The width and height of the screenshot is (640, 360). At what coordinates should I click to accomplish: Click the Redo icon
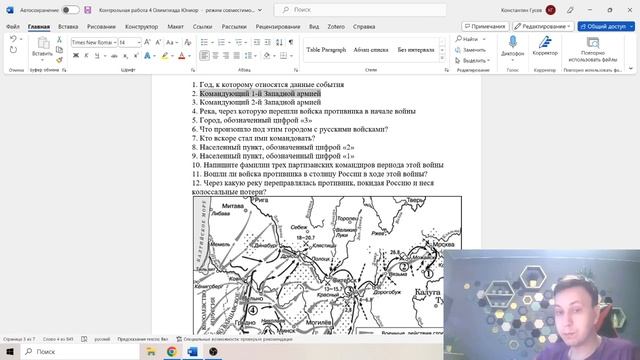[x=13, y=50]
